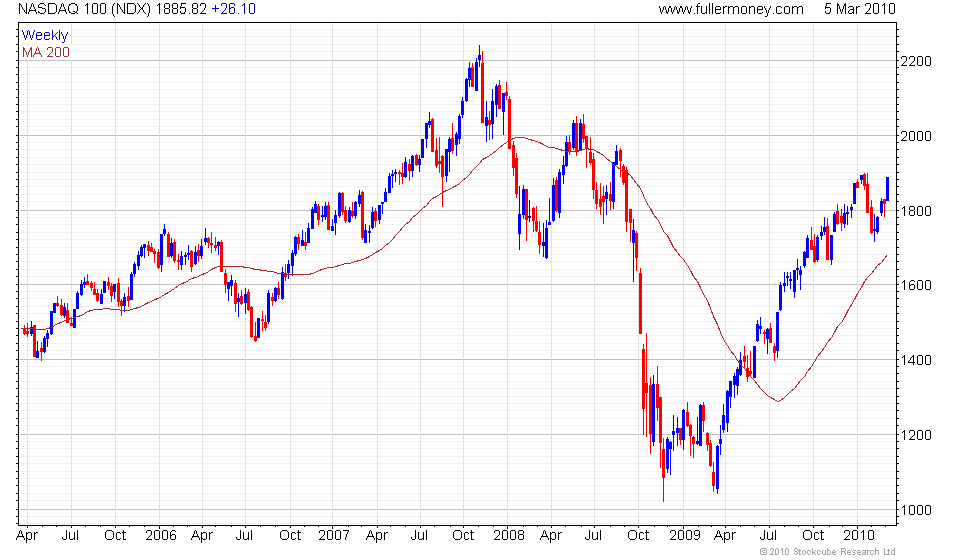
Task: Click the 1000 price axis label
Action: (x=916, y=511)
